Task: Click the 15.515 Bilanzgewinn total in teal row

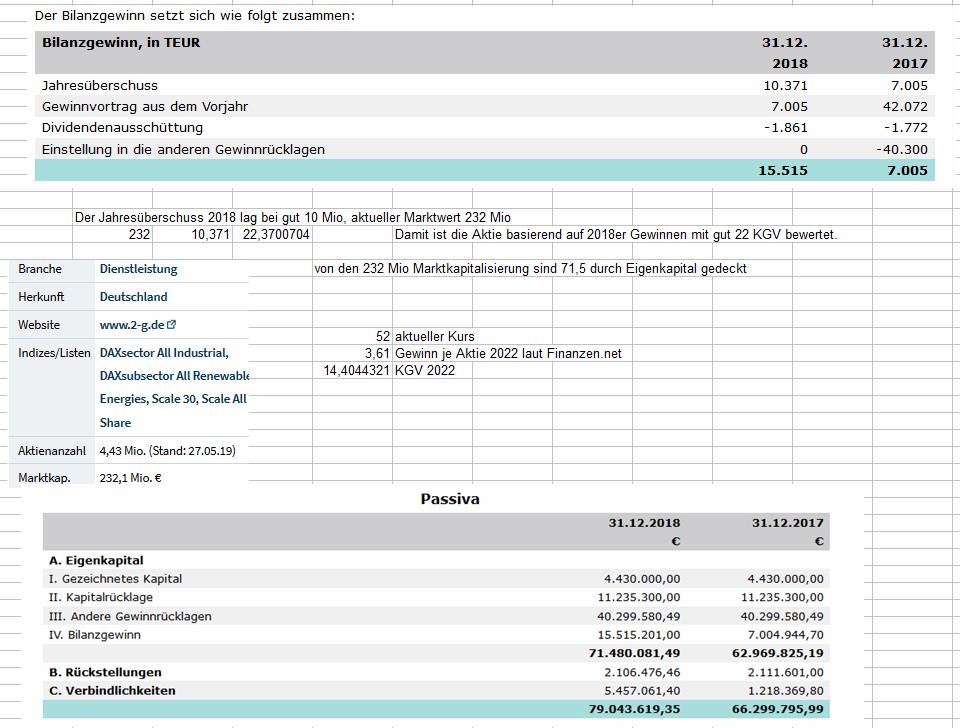Action: (782, 171)
